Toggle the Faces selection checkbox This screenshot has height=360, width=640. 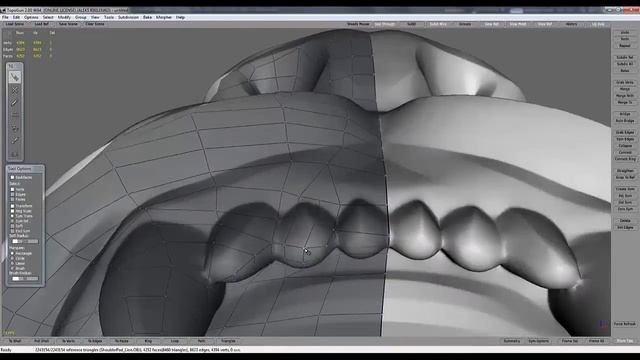[12, 199]
